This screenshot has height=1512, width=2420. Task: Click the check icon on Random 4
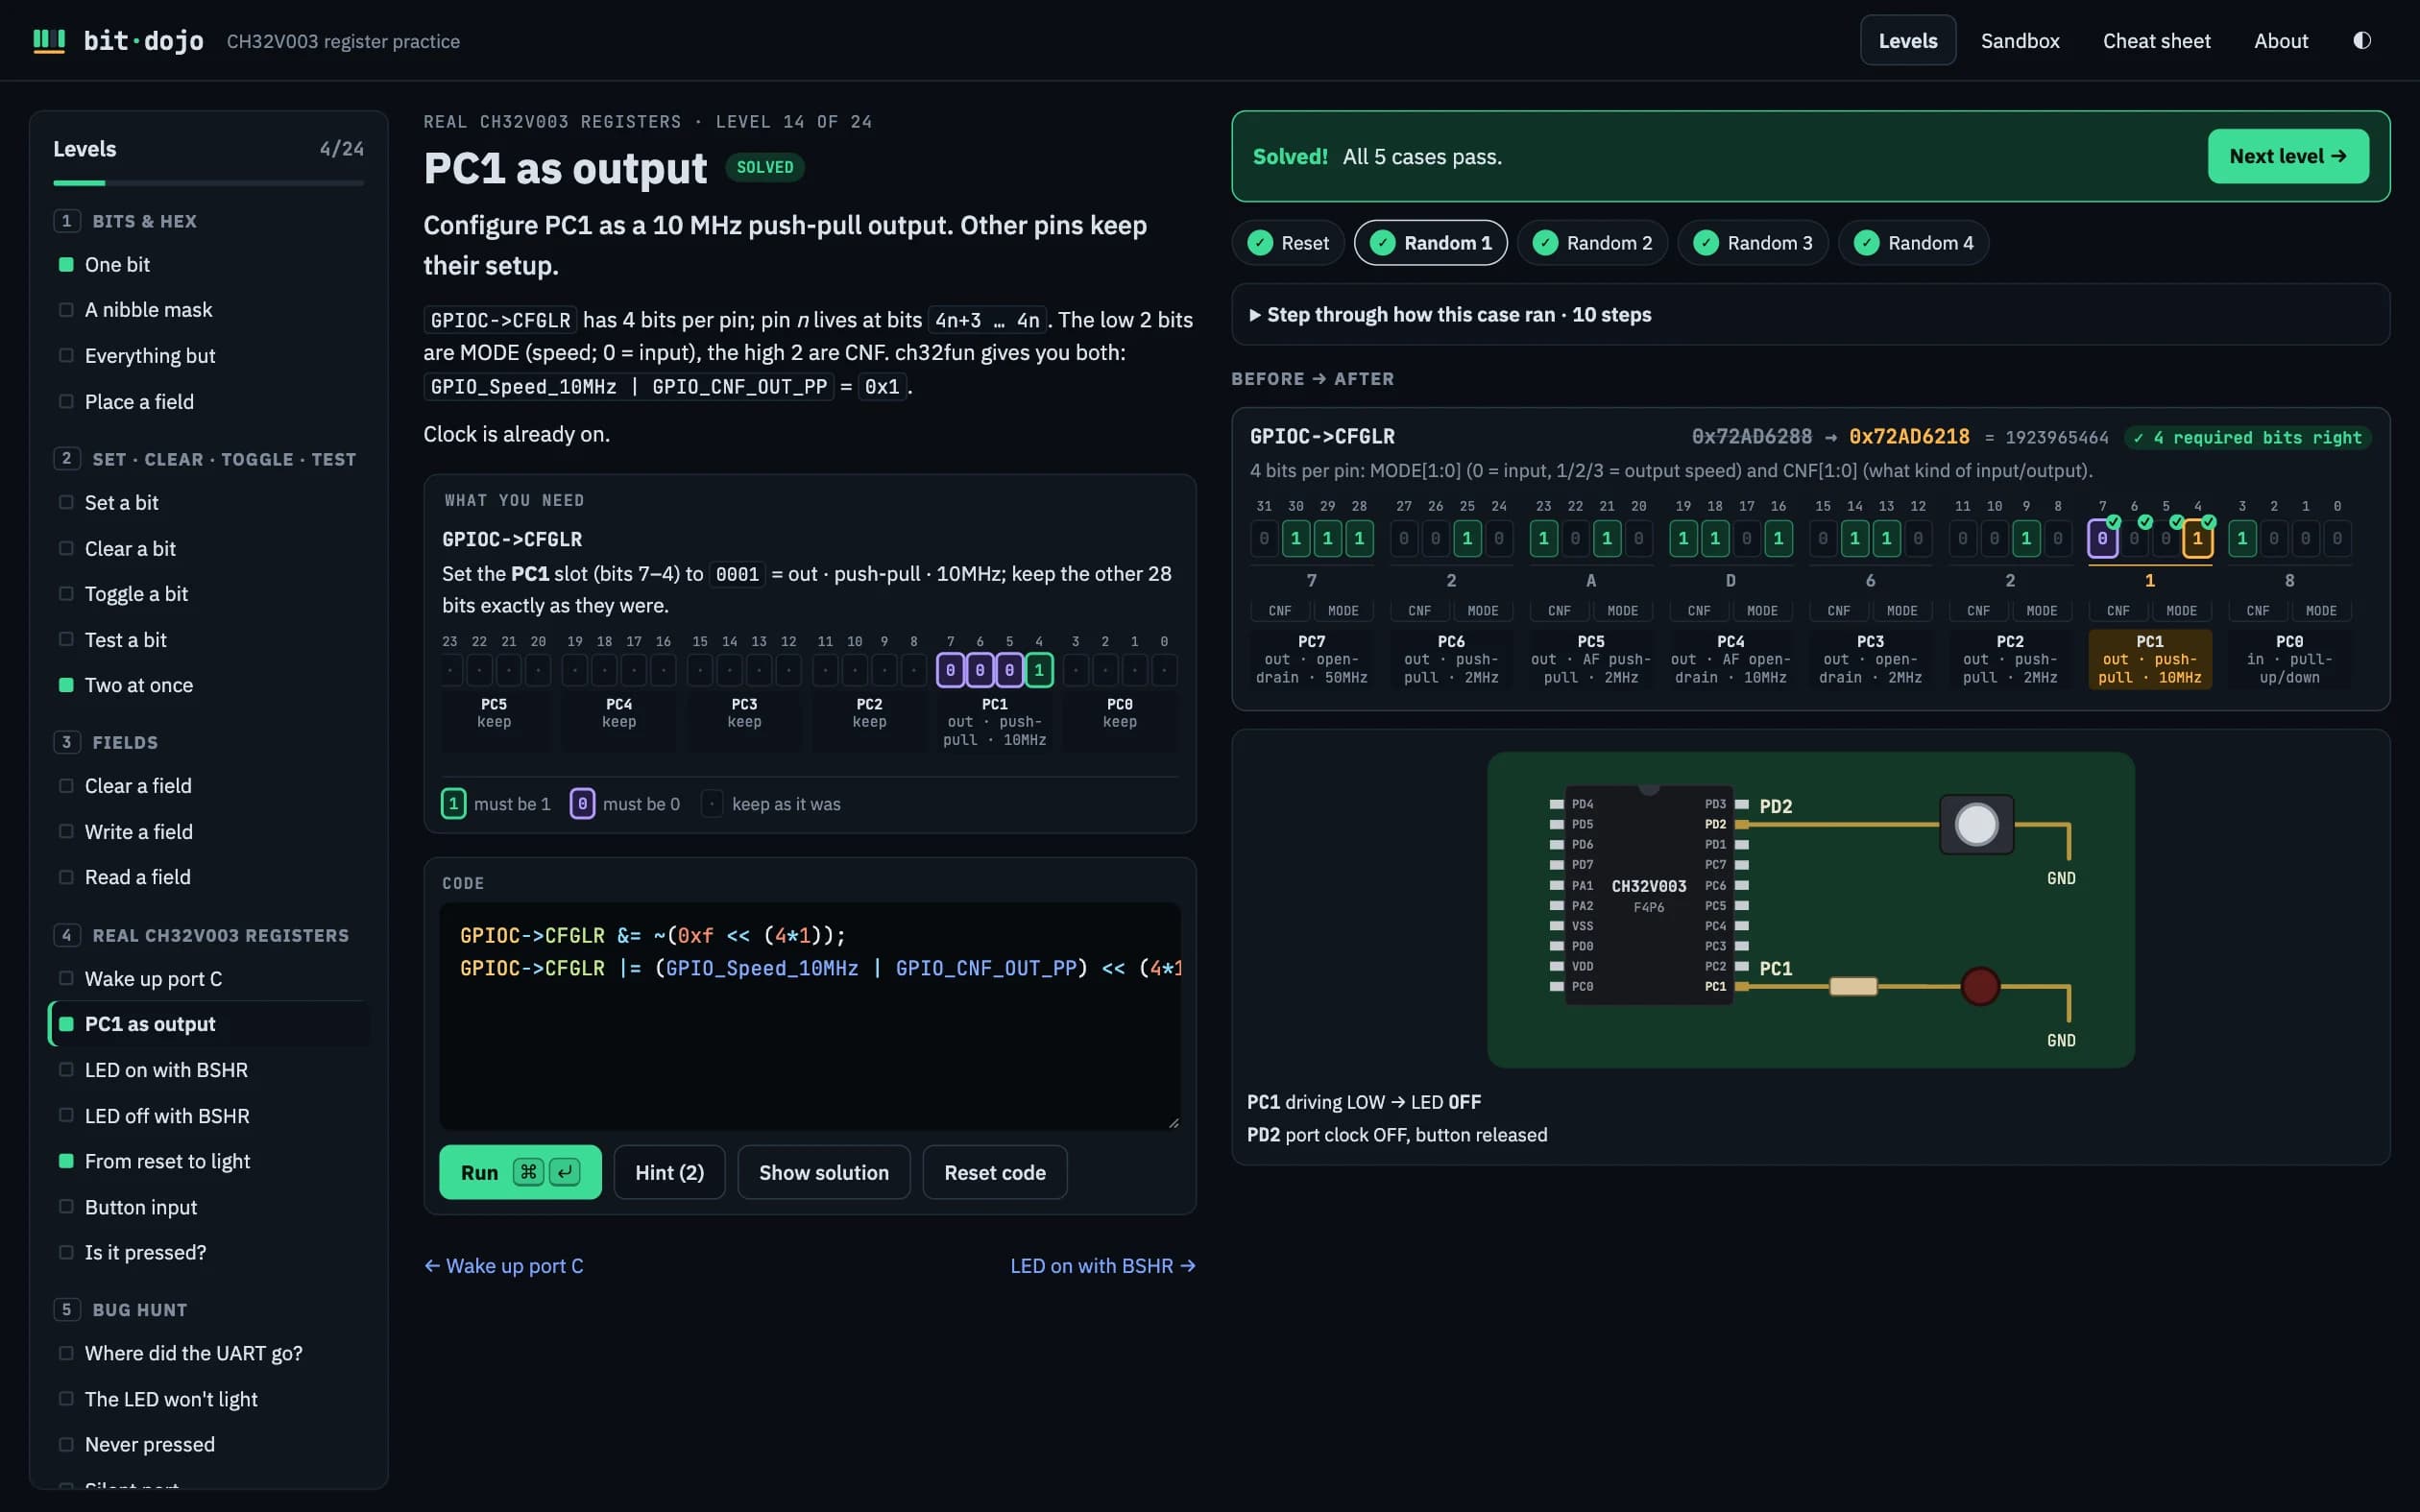point(1866,243)
